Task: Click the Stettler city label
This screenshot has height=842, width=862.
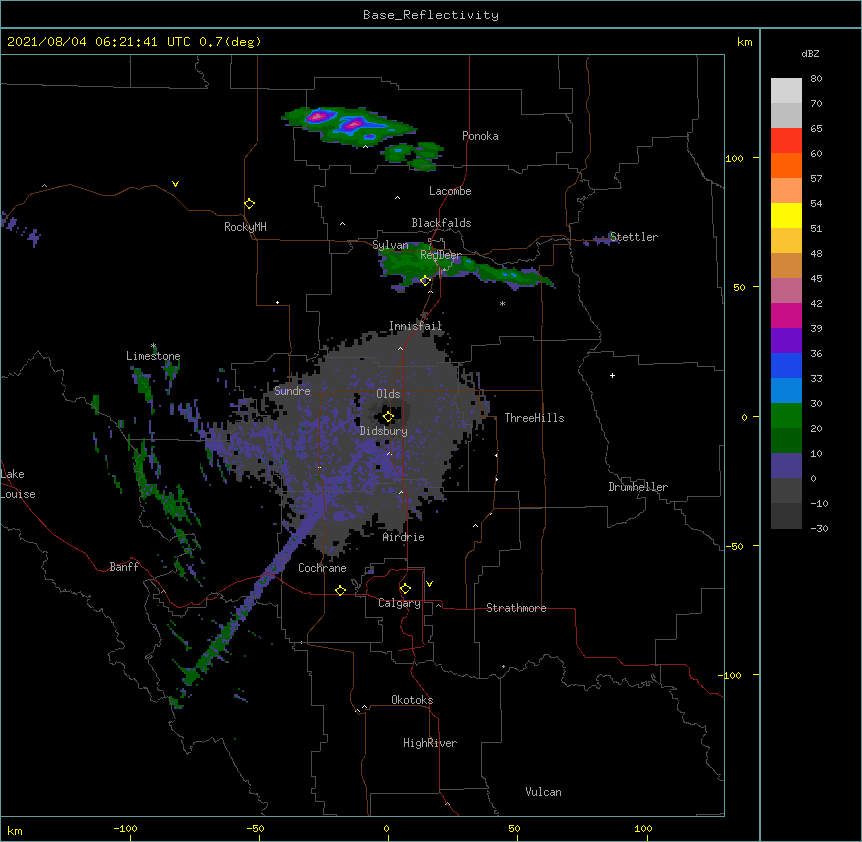Action: (633, 237)
